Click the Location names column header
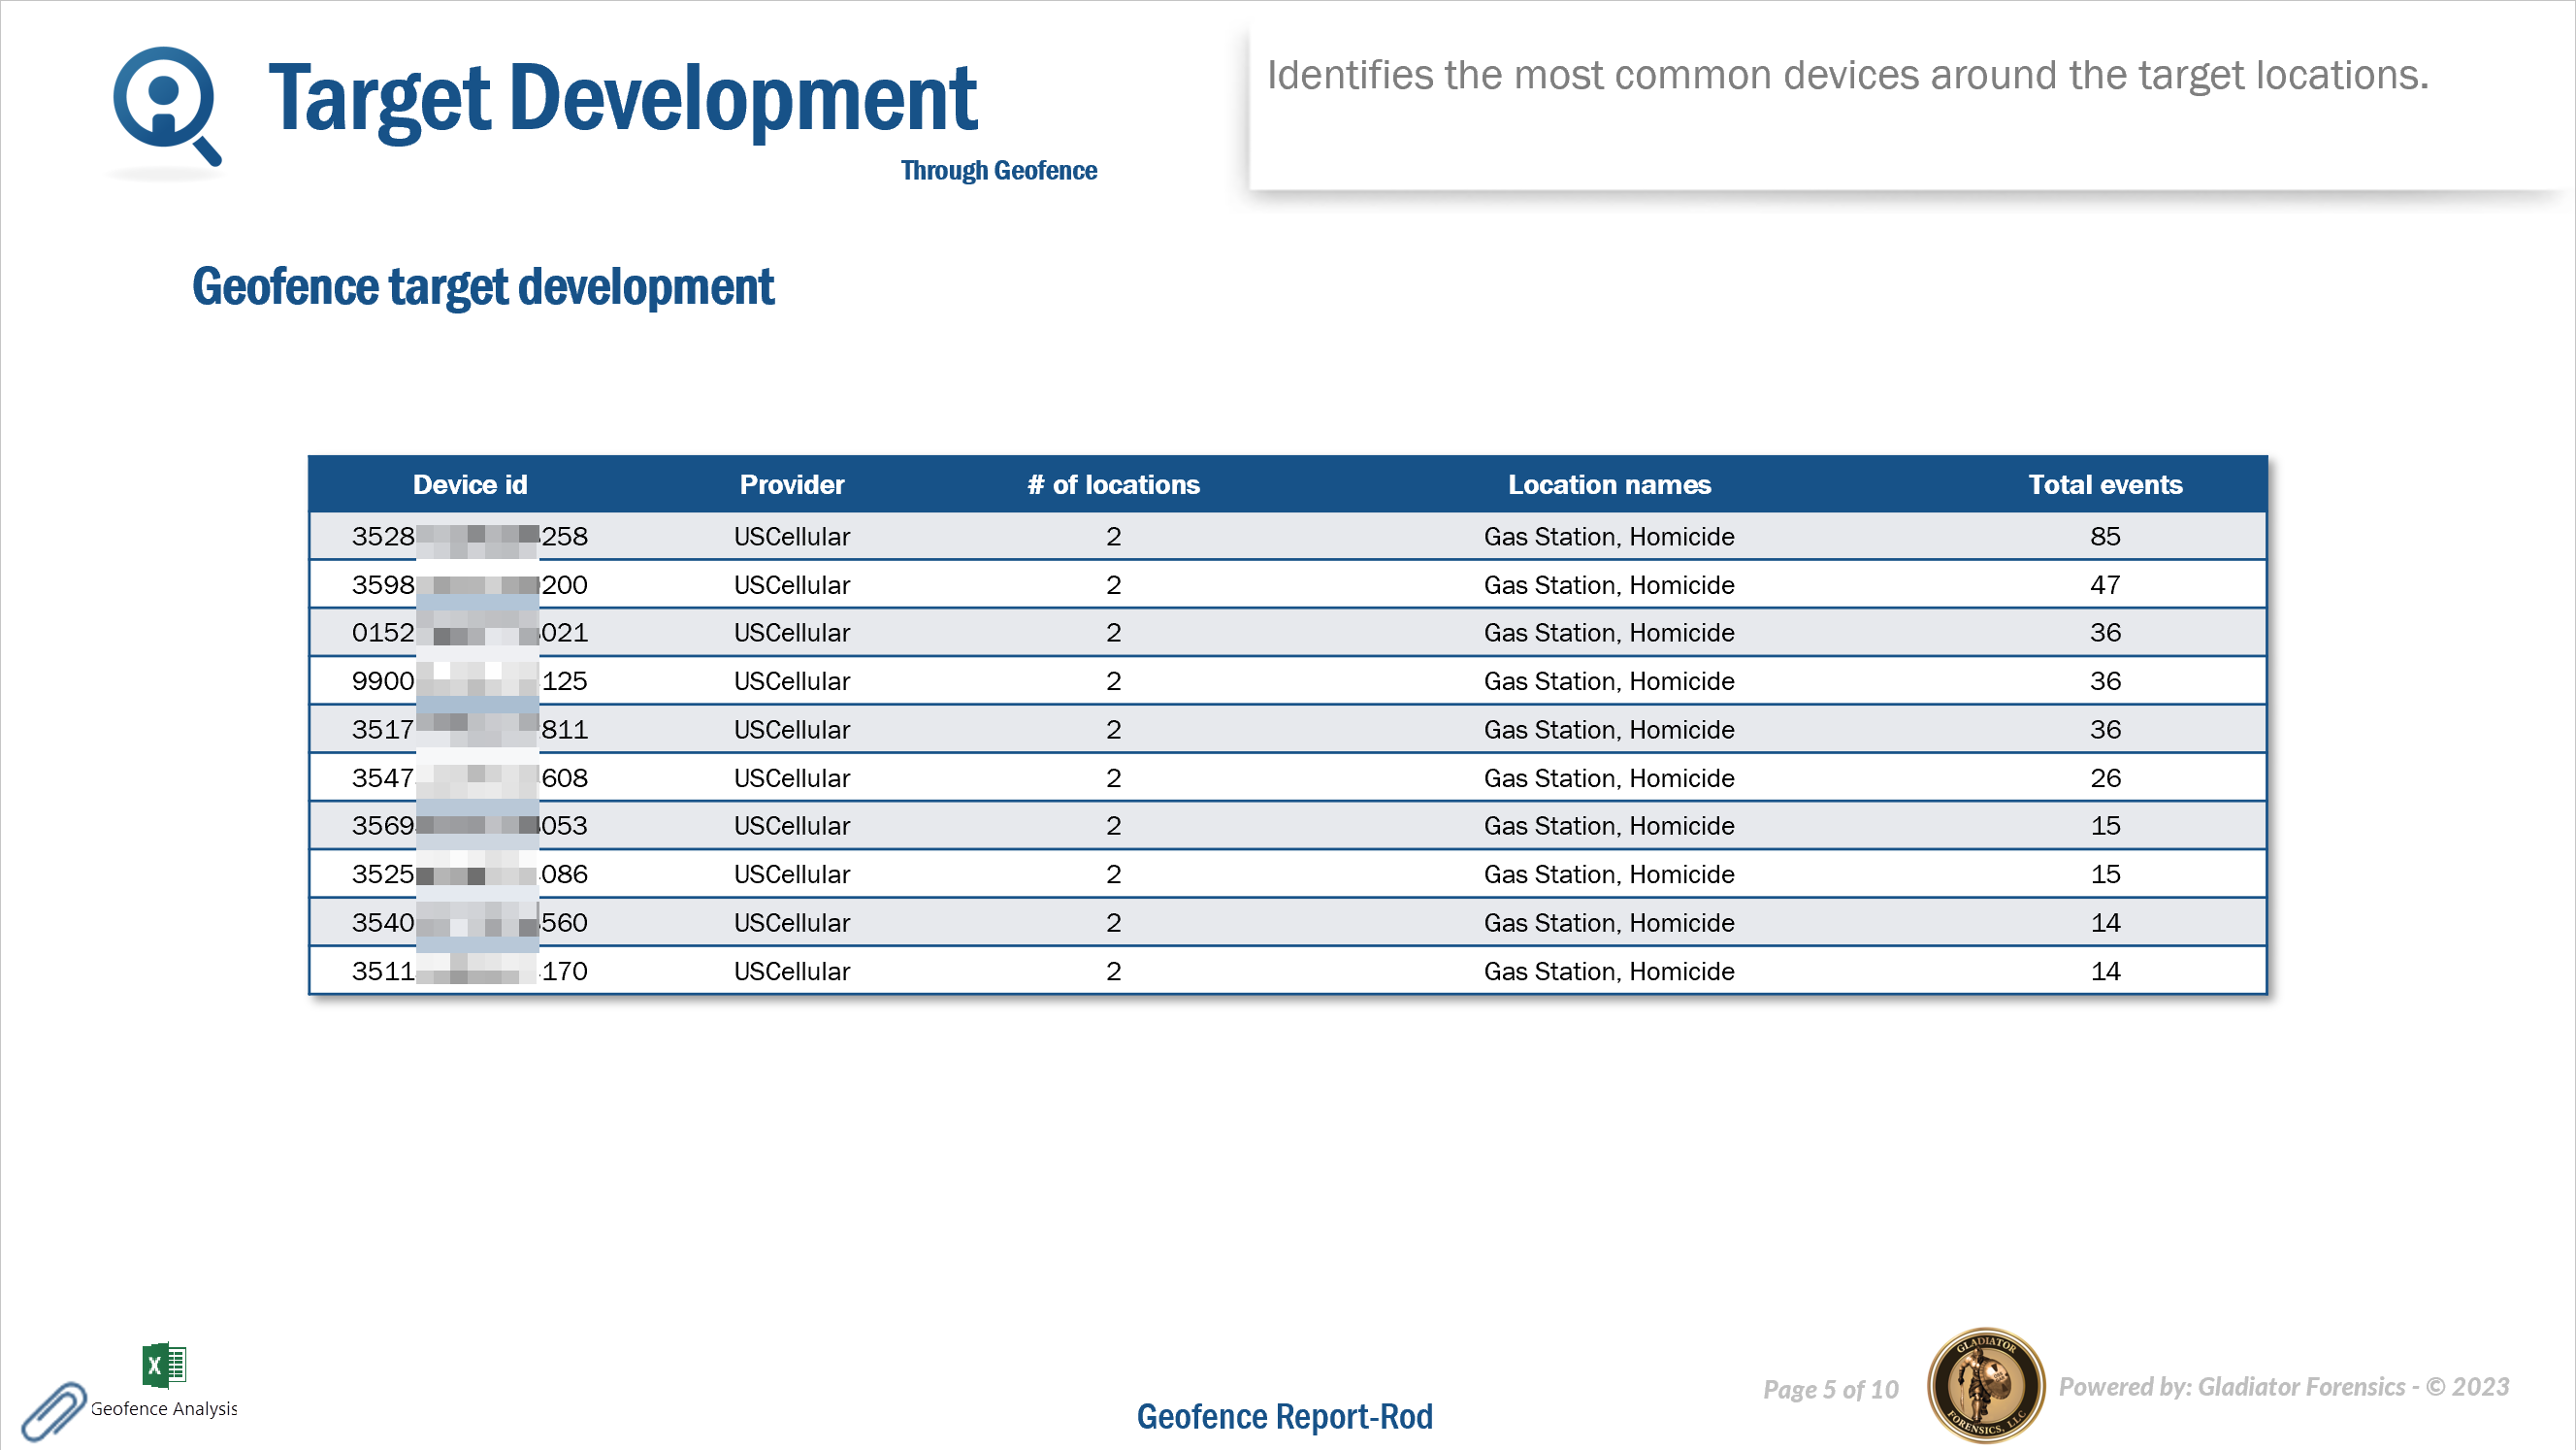 [x=1608, y=485]
